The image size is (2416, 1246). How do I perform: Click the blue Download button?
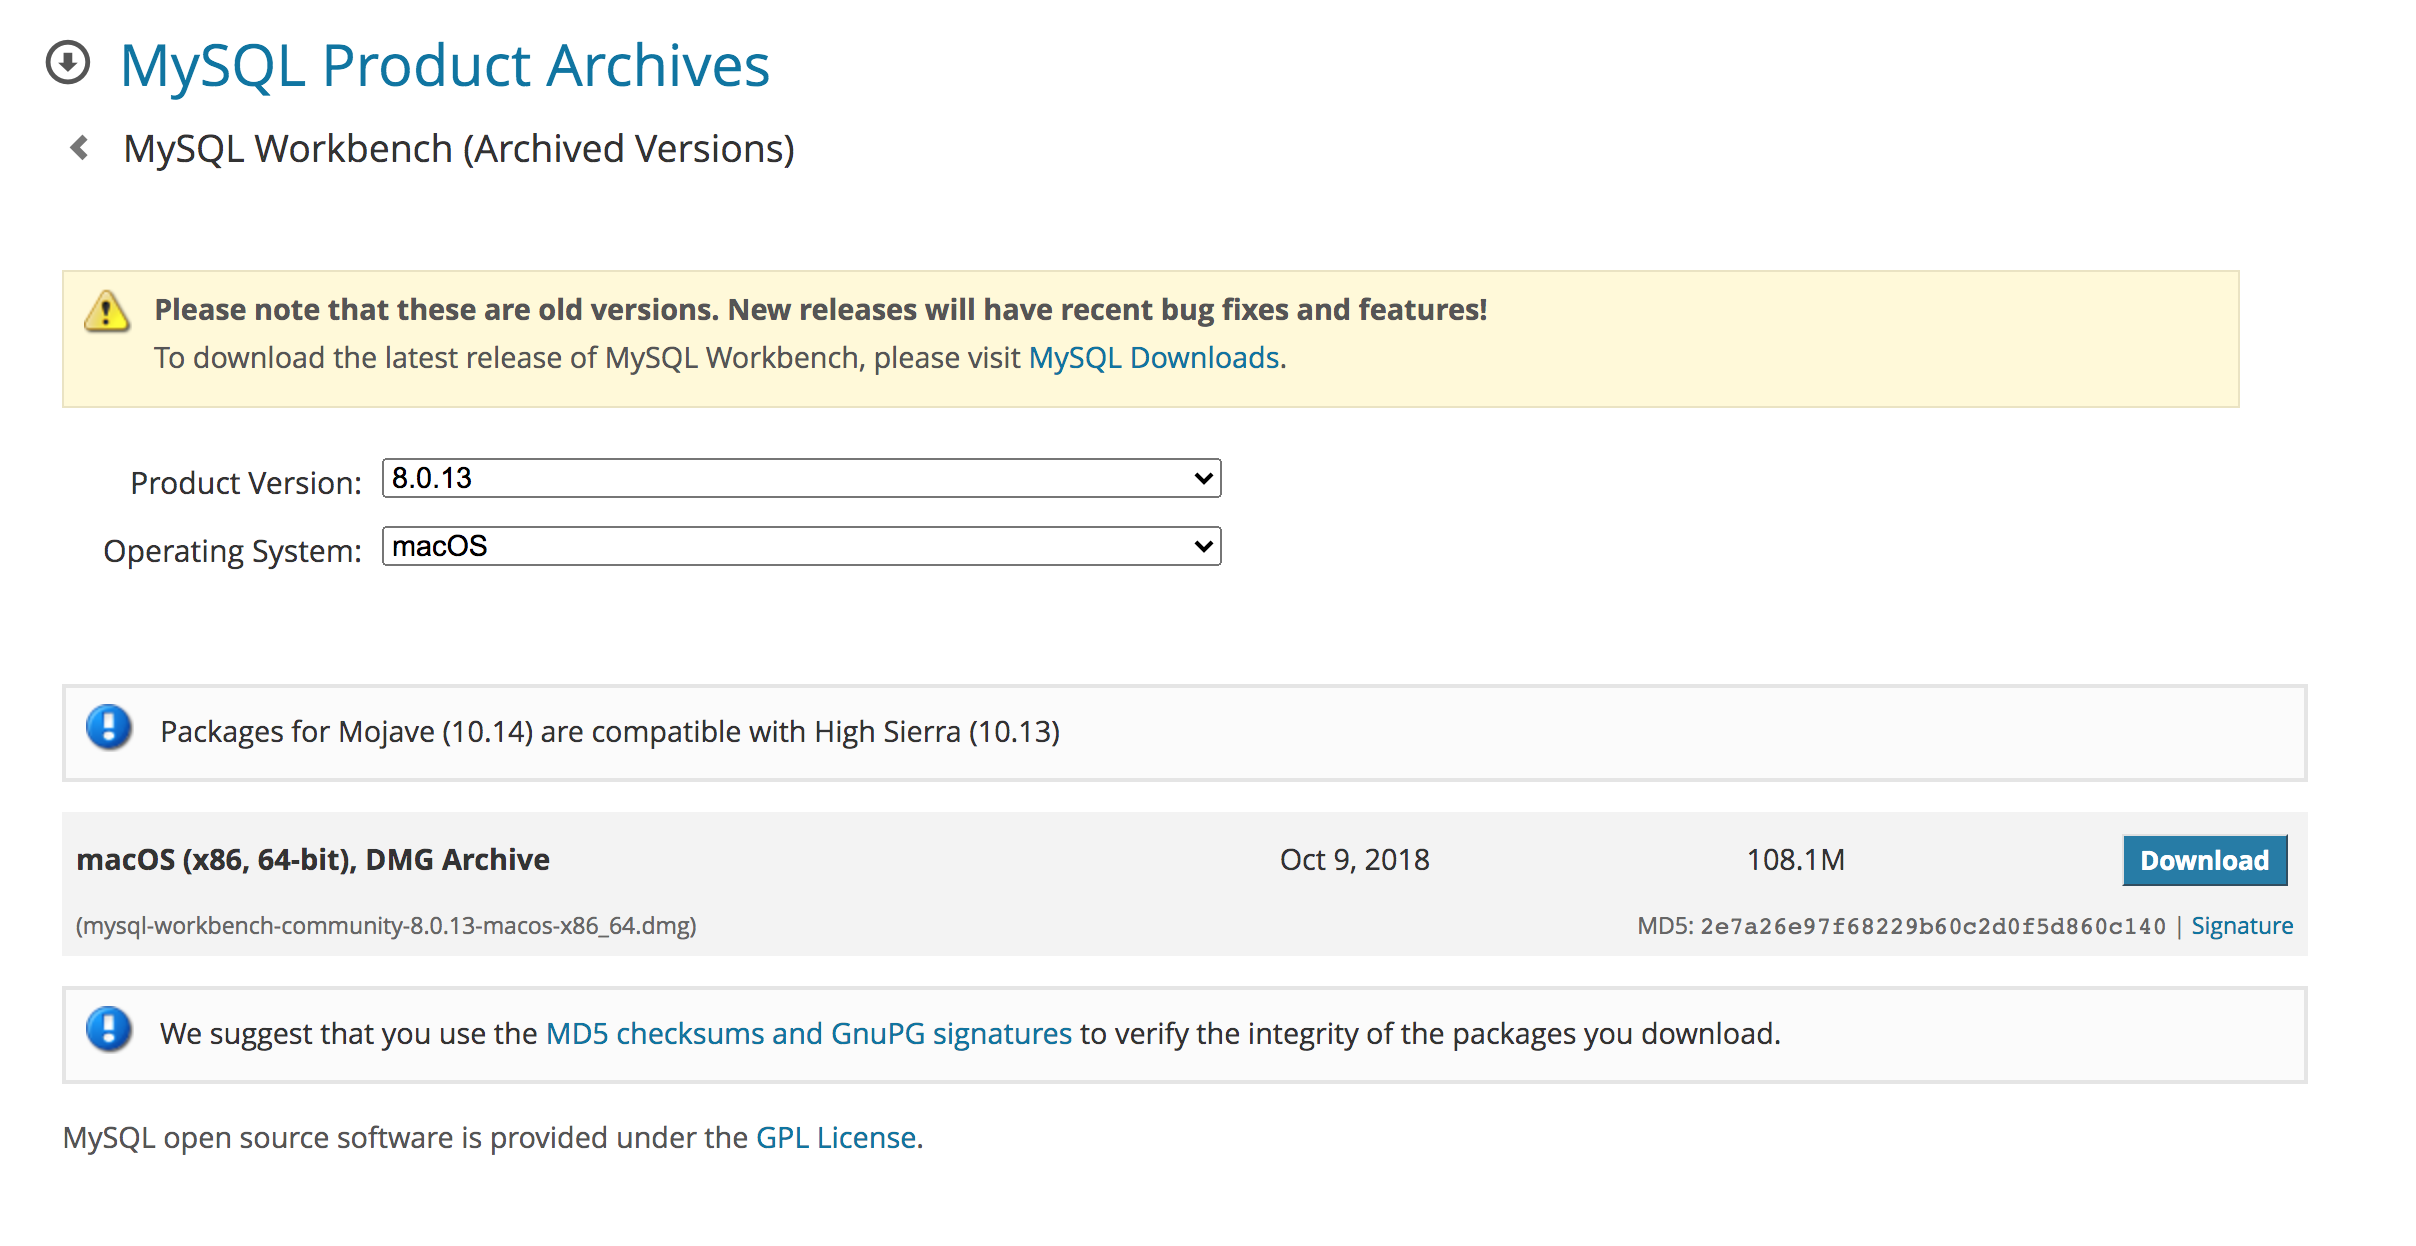point(2204,860)
